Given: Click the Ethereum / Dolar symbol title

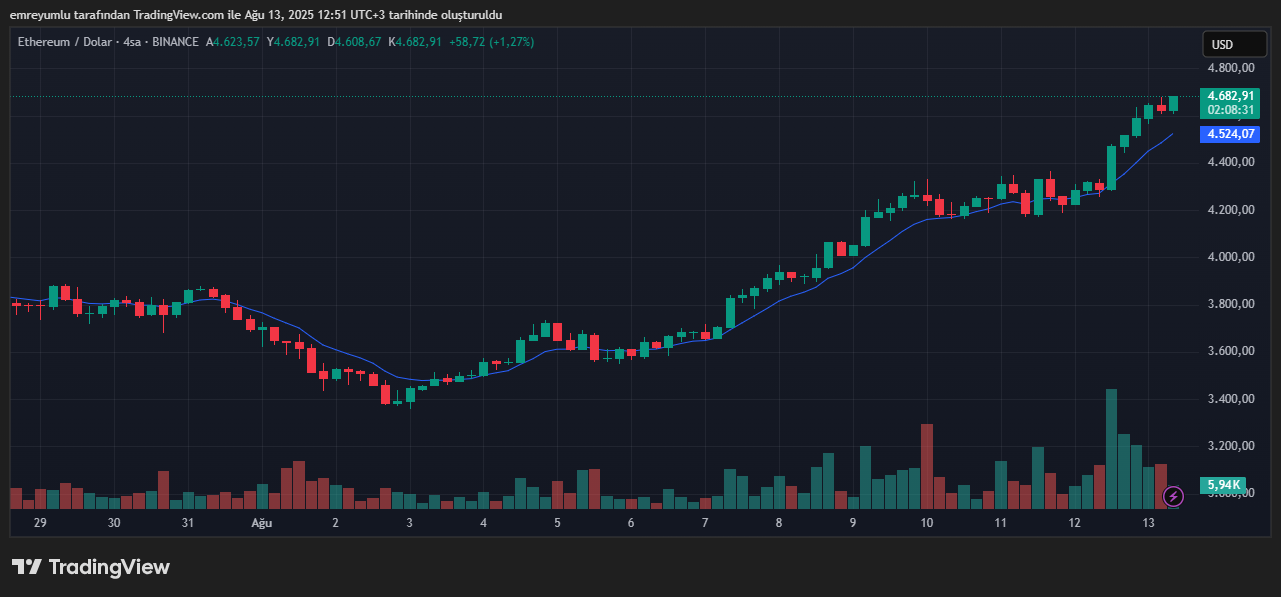Looking at the screenshot, I should [x=63, y=42].
